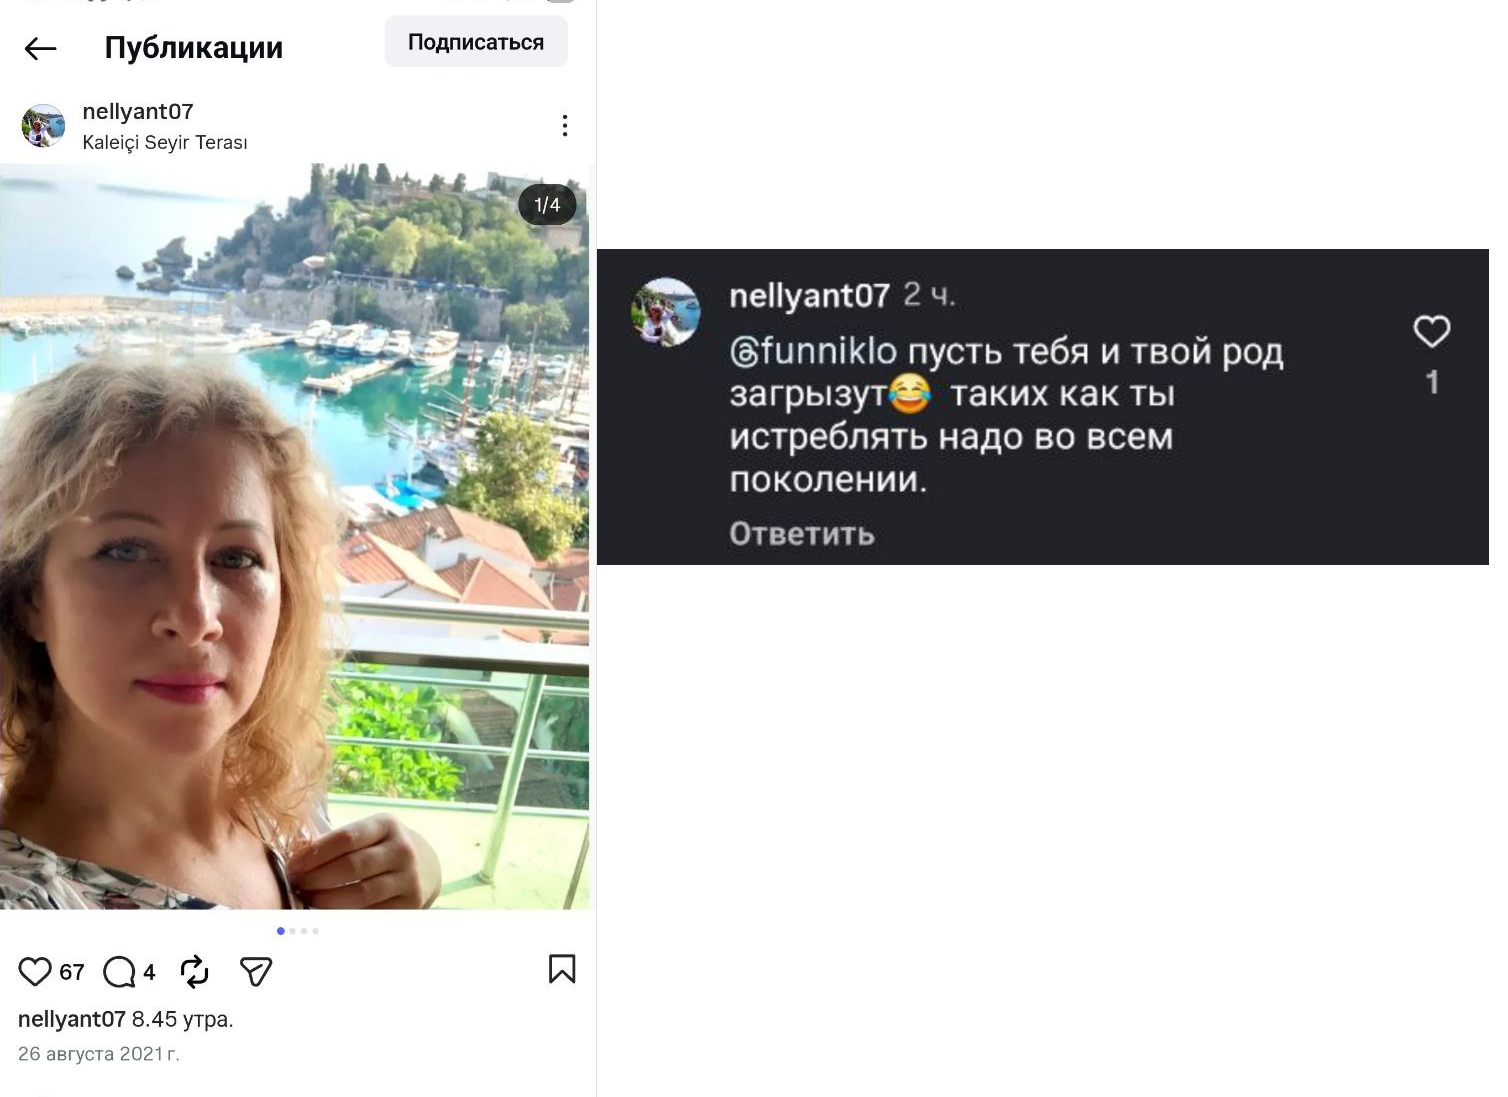The height and width of the screenshot is (1097, 1508).
Task: Save the post with the bookmark icon
Action: (562, 969)
